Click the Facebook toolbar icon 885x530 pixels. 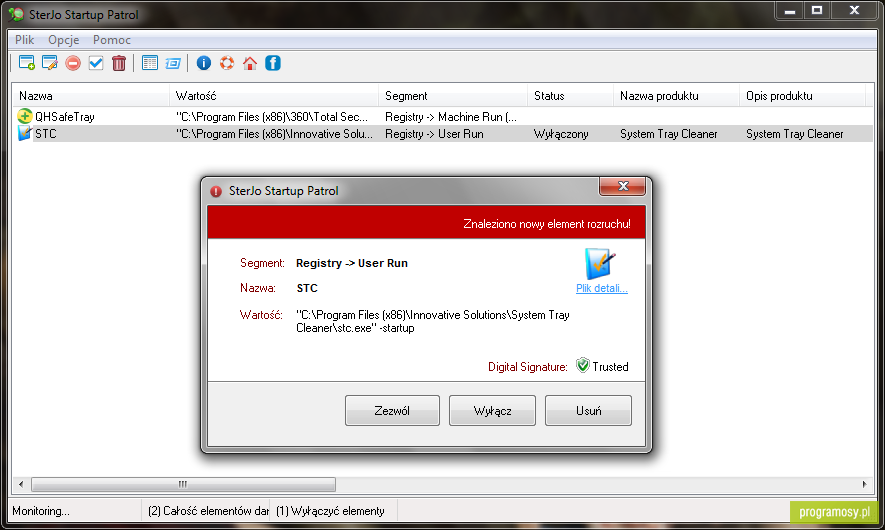(273, 63)
